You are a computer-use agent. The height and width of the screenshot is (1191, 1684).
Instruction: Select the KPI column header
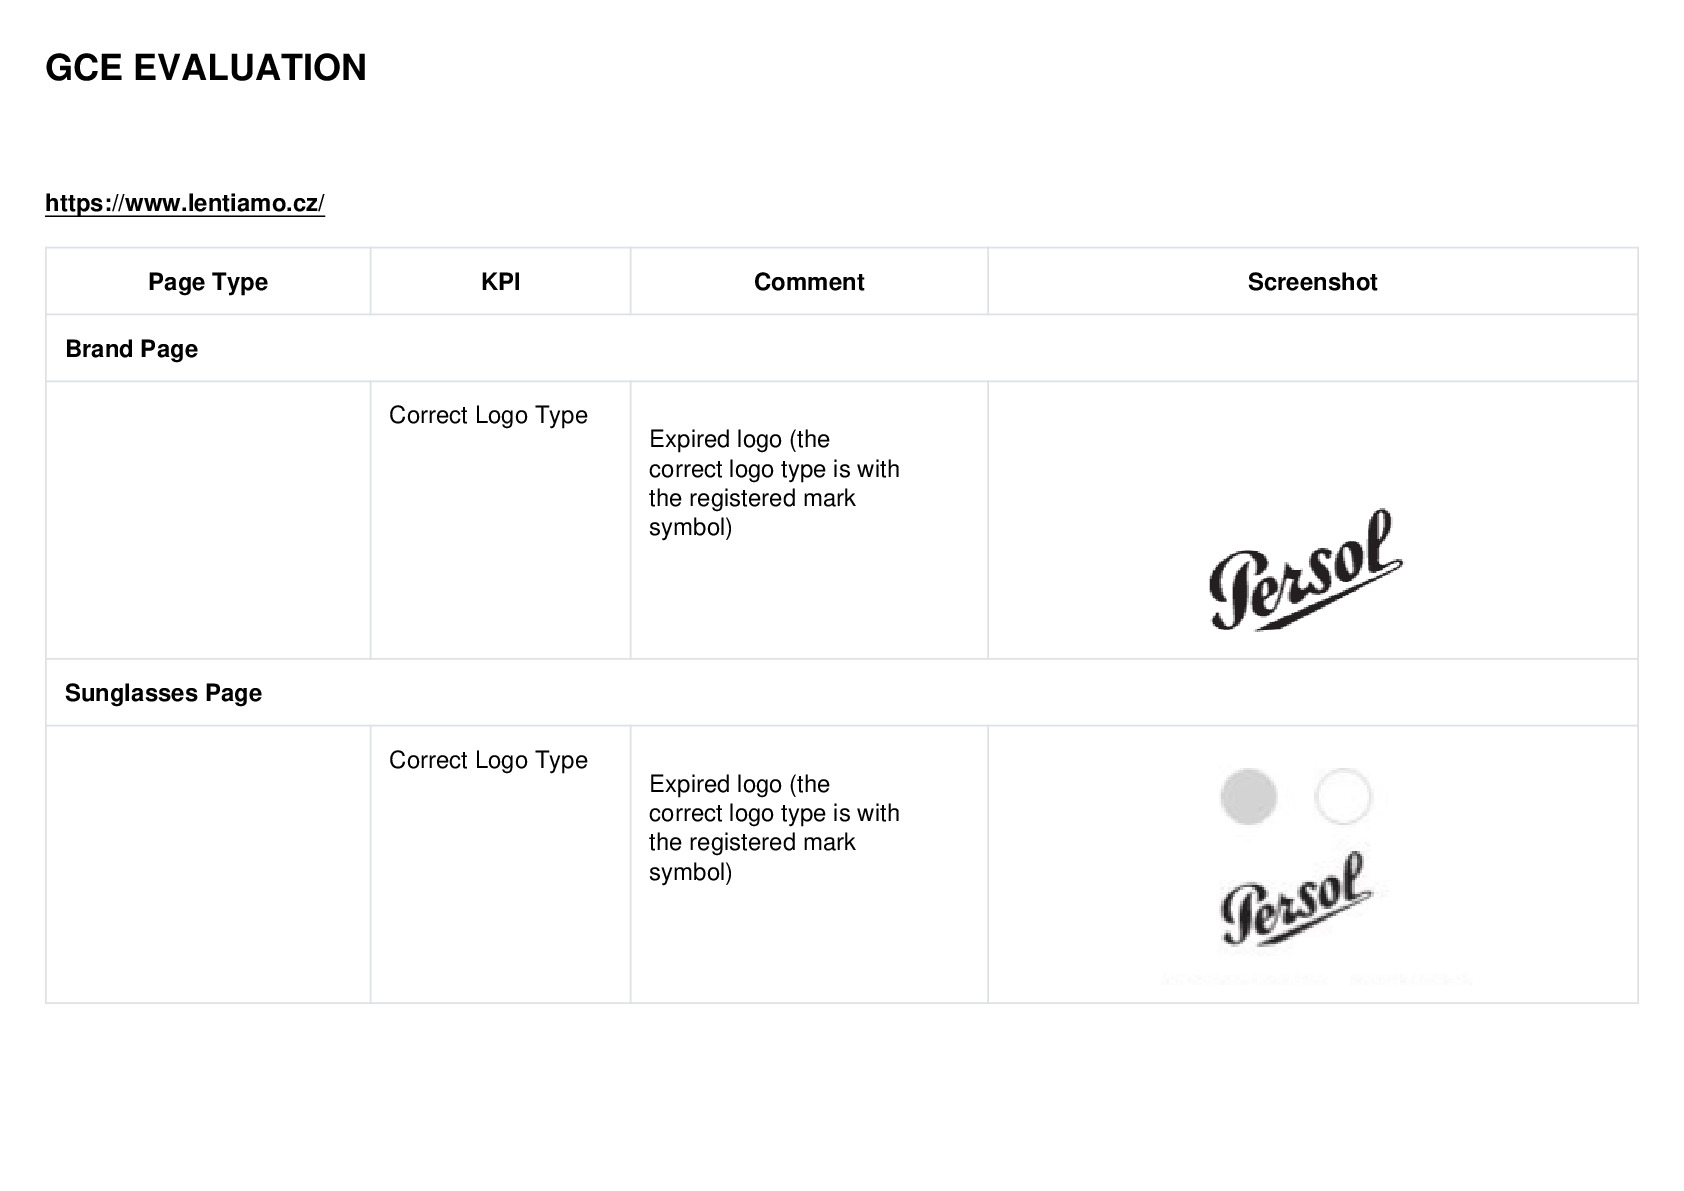(x=500, y=282)
